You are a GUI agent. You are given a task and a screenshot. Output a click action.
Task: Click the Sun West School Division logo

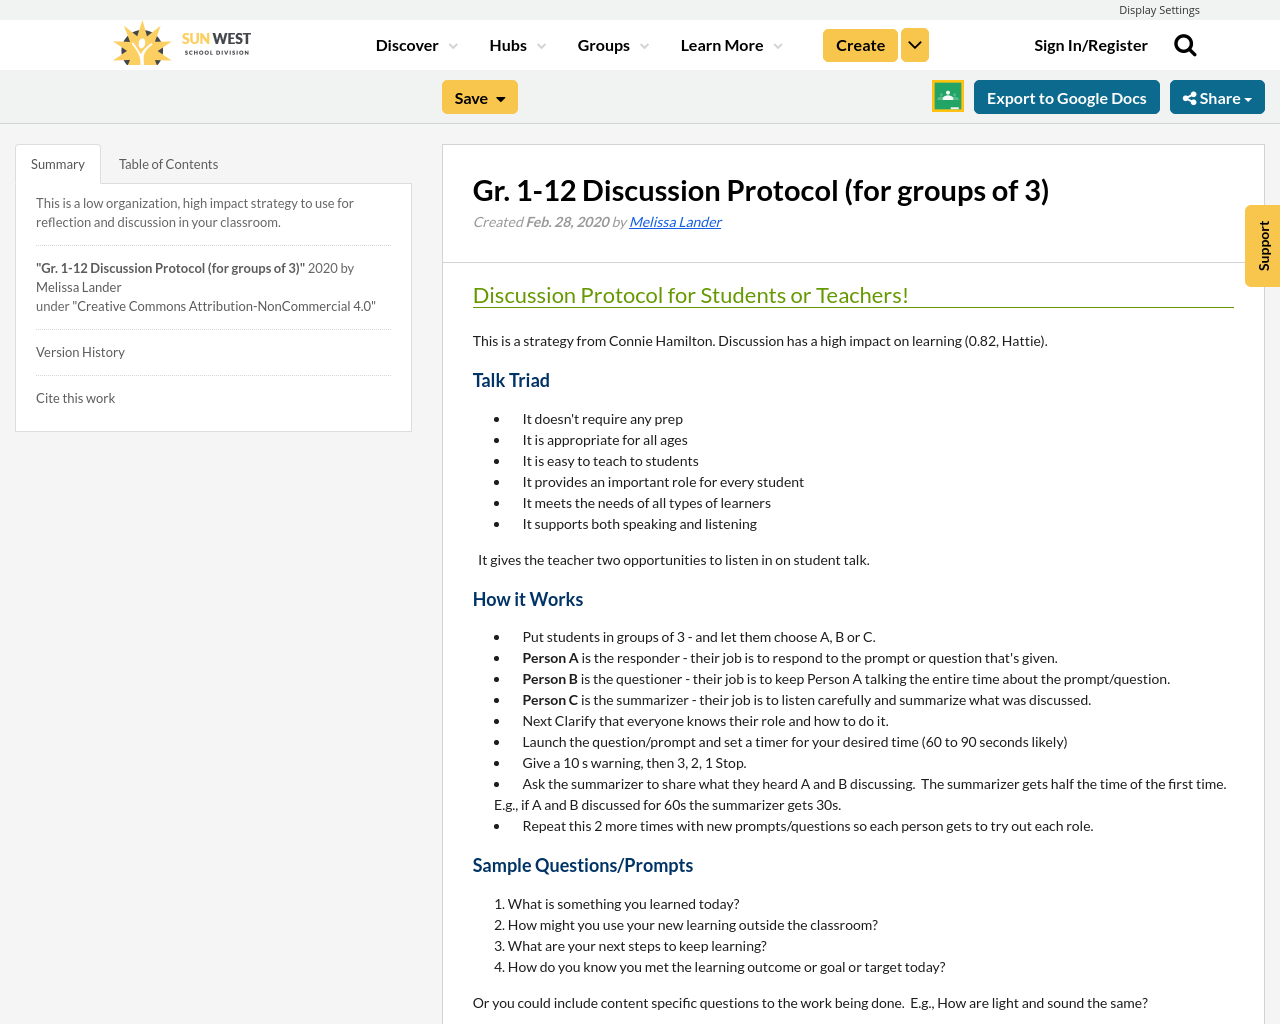pos(180,41)
